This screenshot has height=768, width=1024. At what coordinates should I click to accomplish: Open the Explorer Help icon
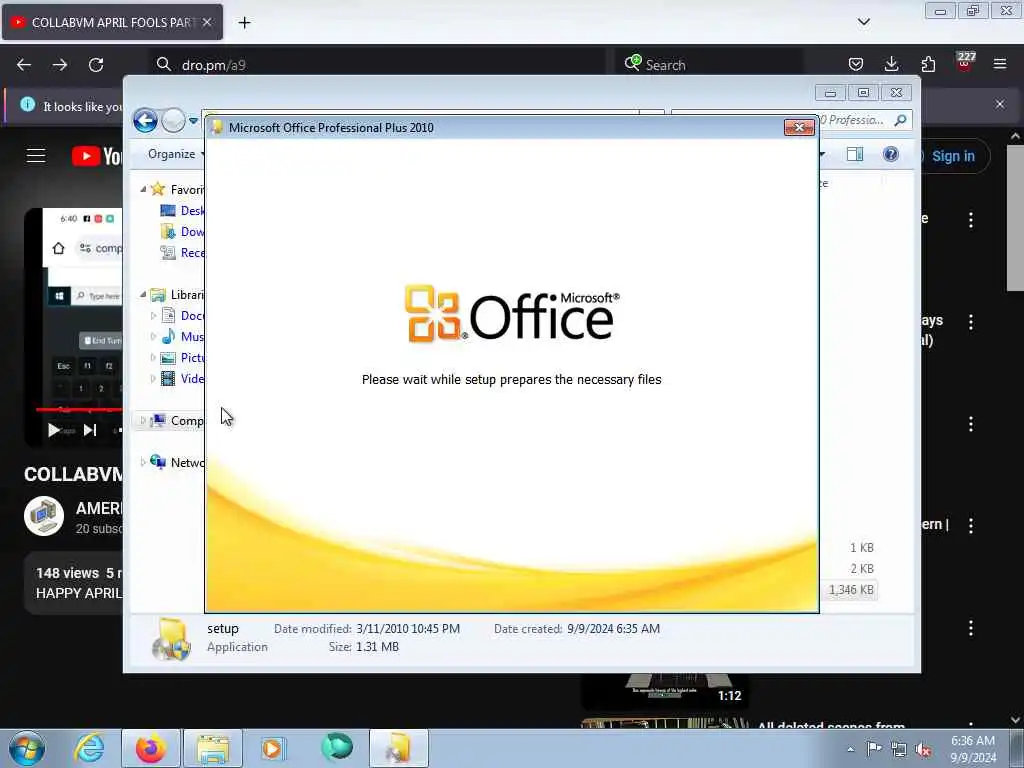891,154
